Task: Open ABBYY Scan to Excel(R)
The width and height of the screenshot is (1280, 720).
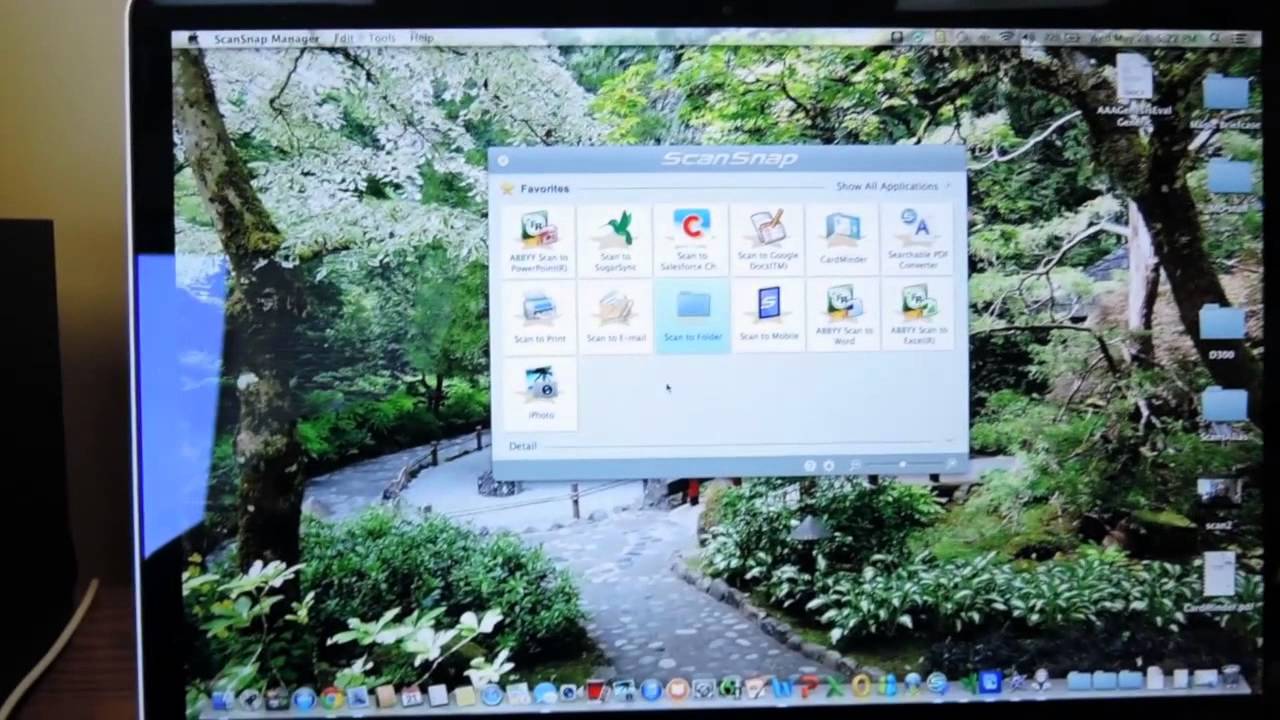Action: pyautogui.click(x=918, y=315)
